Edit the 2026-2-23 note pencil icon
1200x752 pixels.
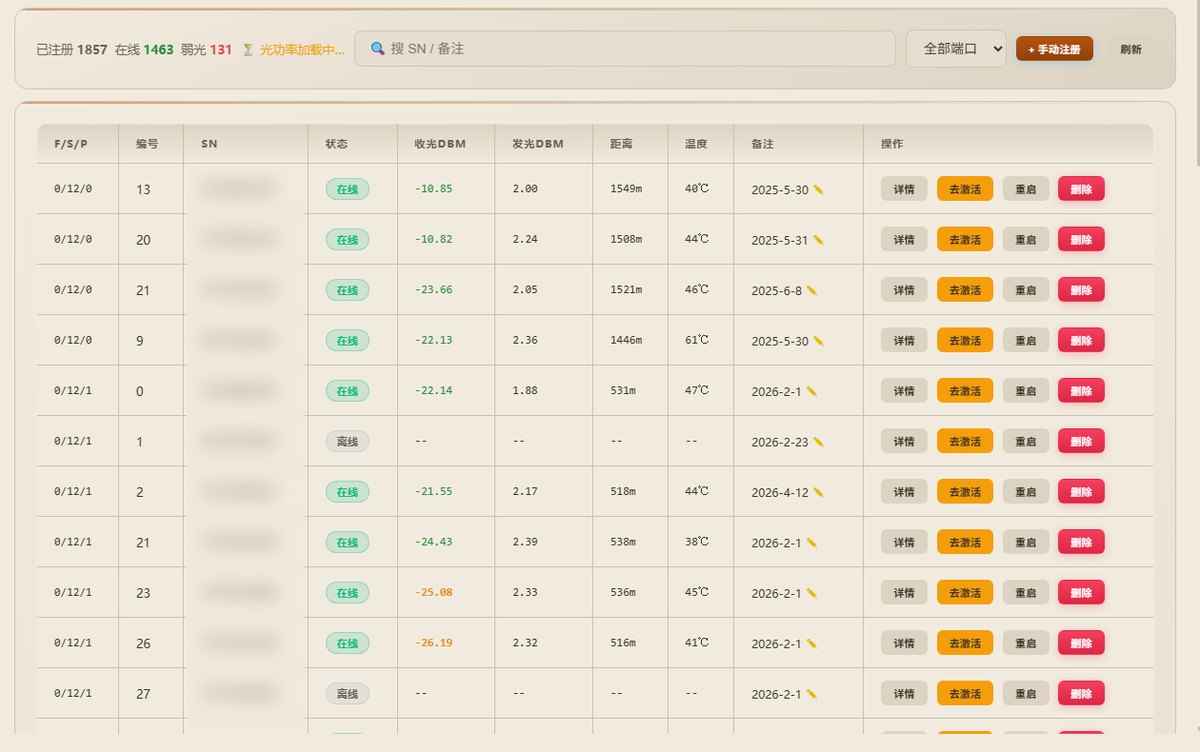click(819, 442)
